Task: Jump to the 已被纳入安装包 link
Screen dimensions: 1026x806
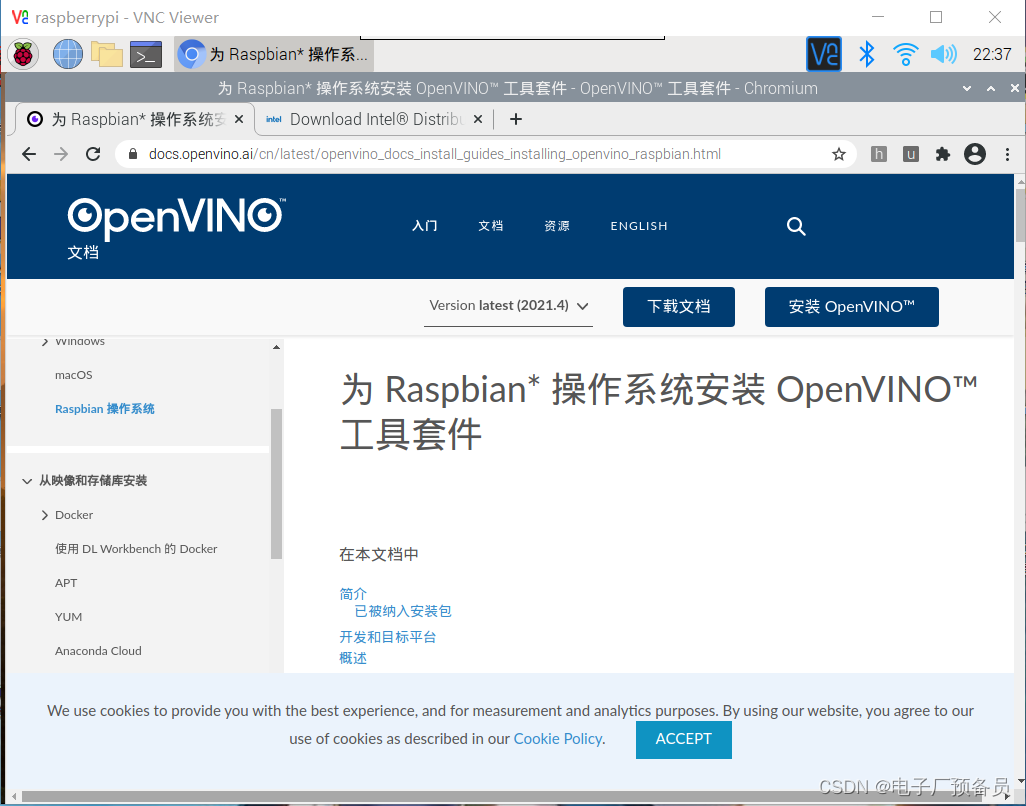Action: coord(403,611)
